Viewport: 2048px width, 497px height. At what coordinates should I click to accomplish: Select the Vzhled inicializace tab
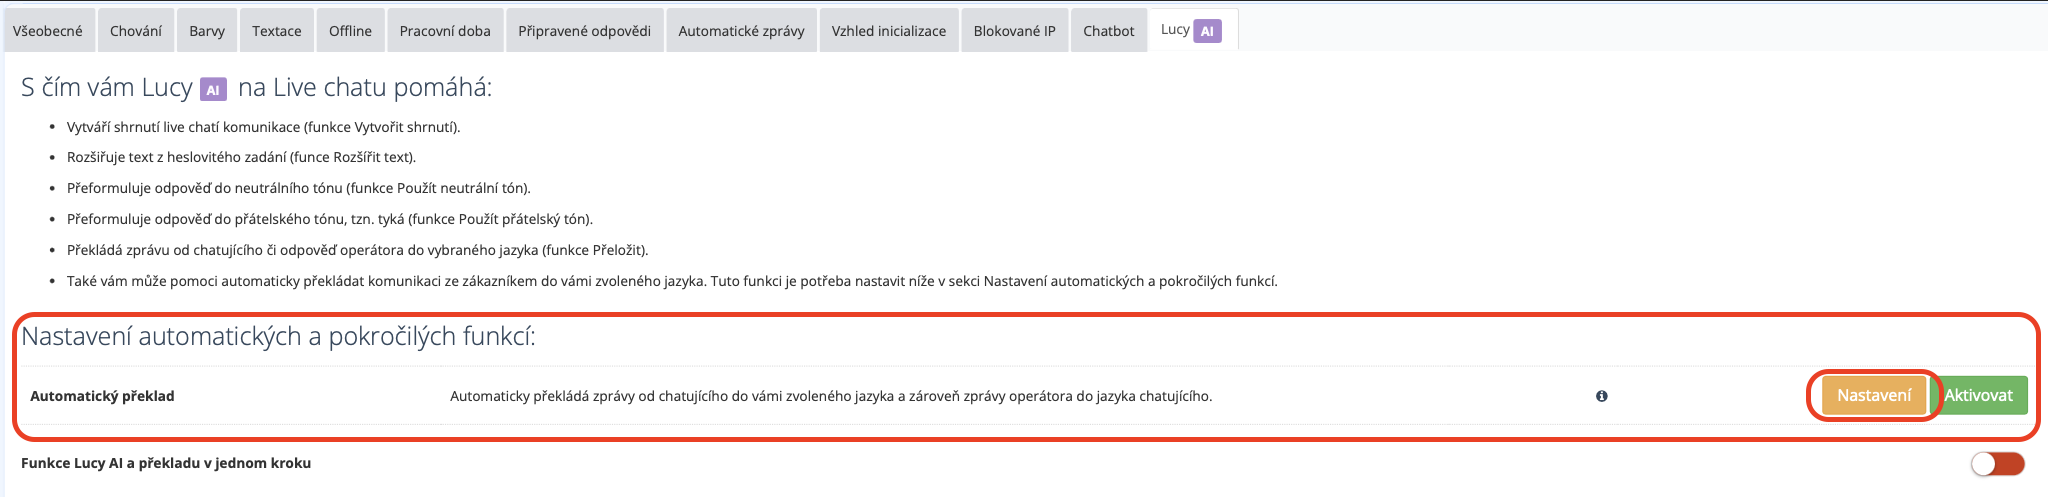coord(889,31)
